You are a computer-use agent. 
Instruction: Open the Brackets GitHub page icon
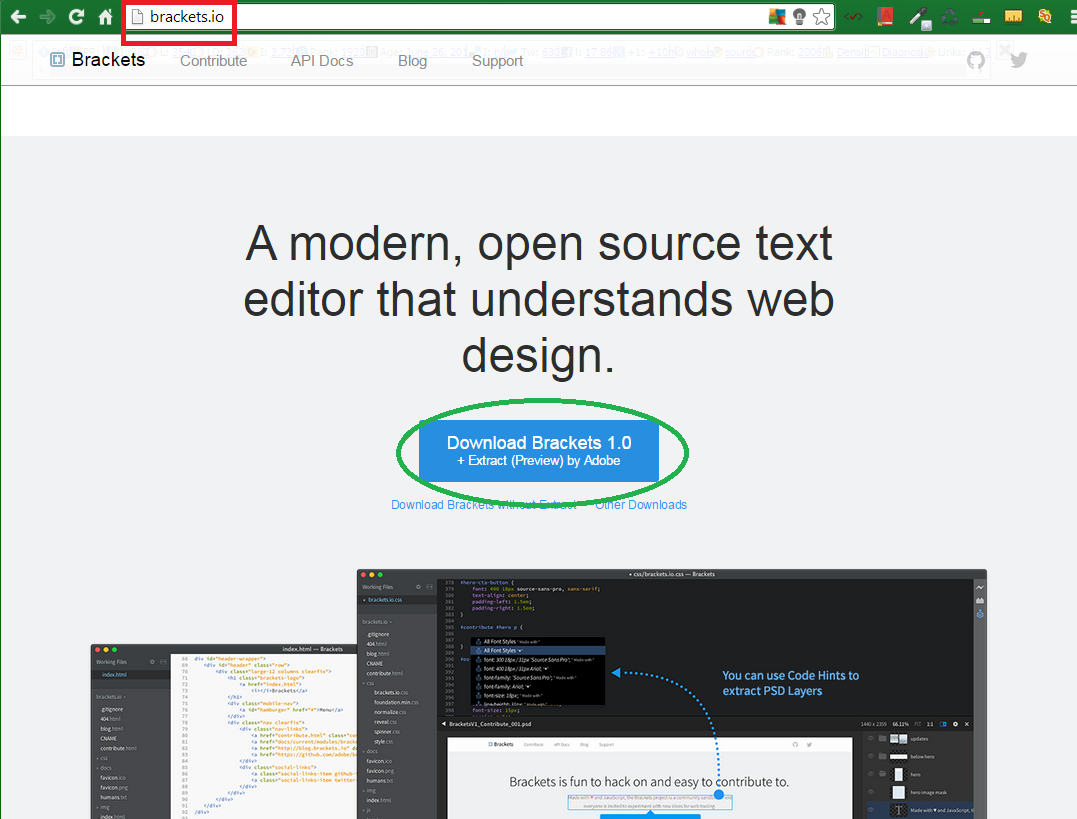coord(976,61)
